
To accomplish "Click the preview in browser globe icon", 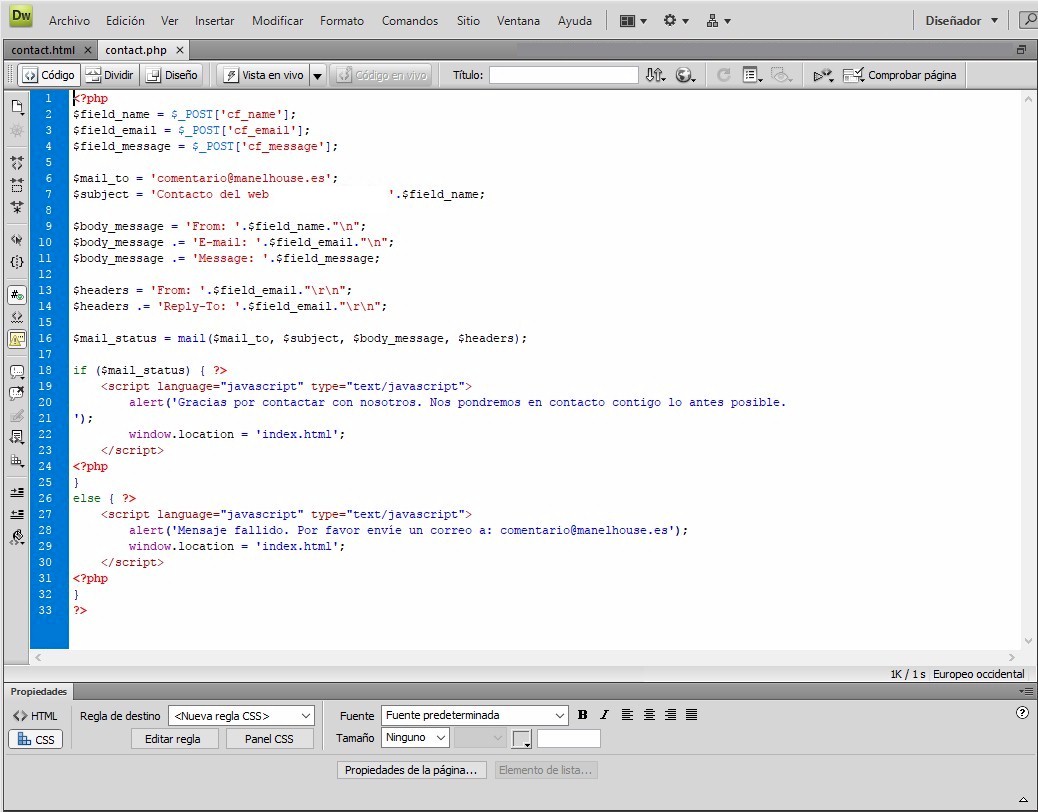I will click(x=685, y=75).
